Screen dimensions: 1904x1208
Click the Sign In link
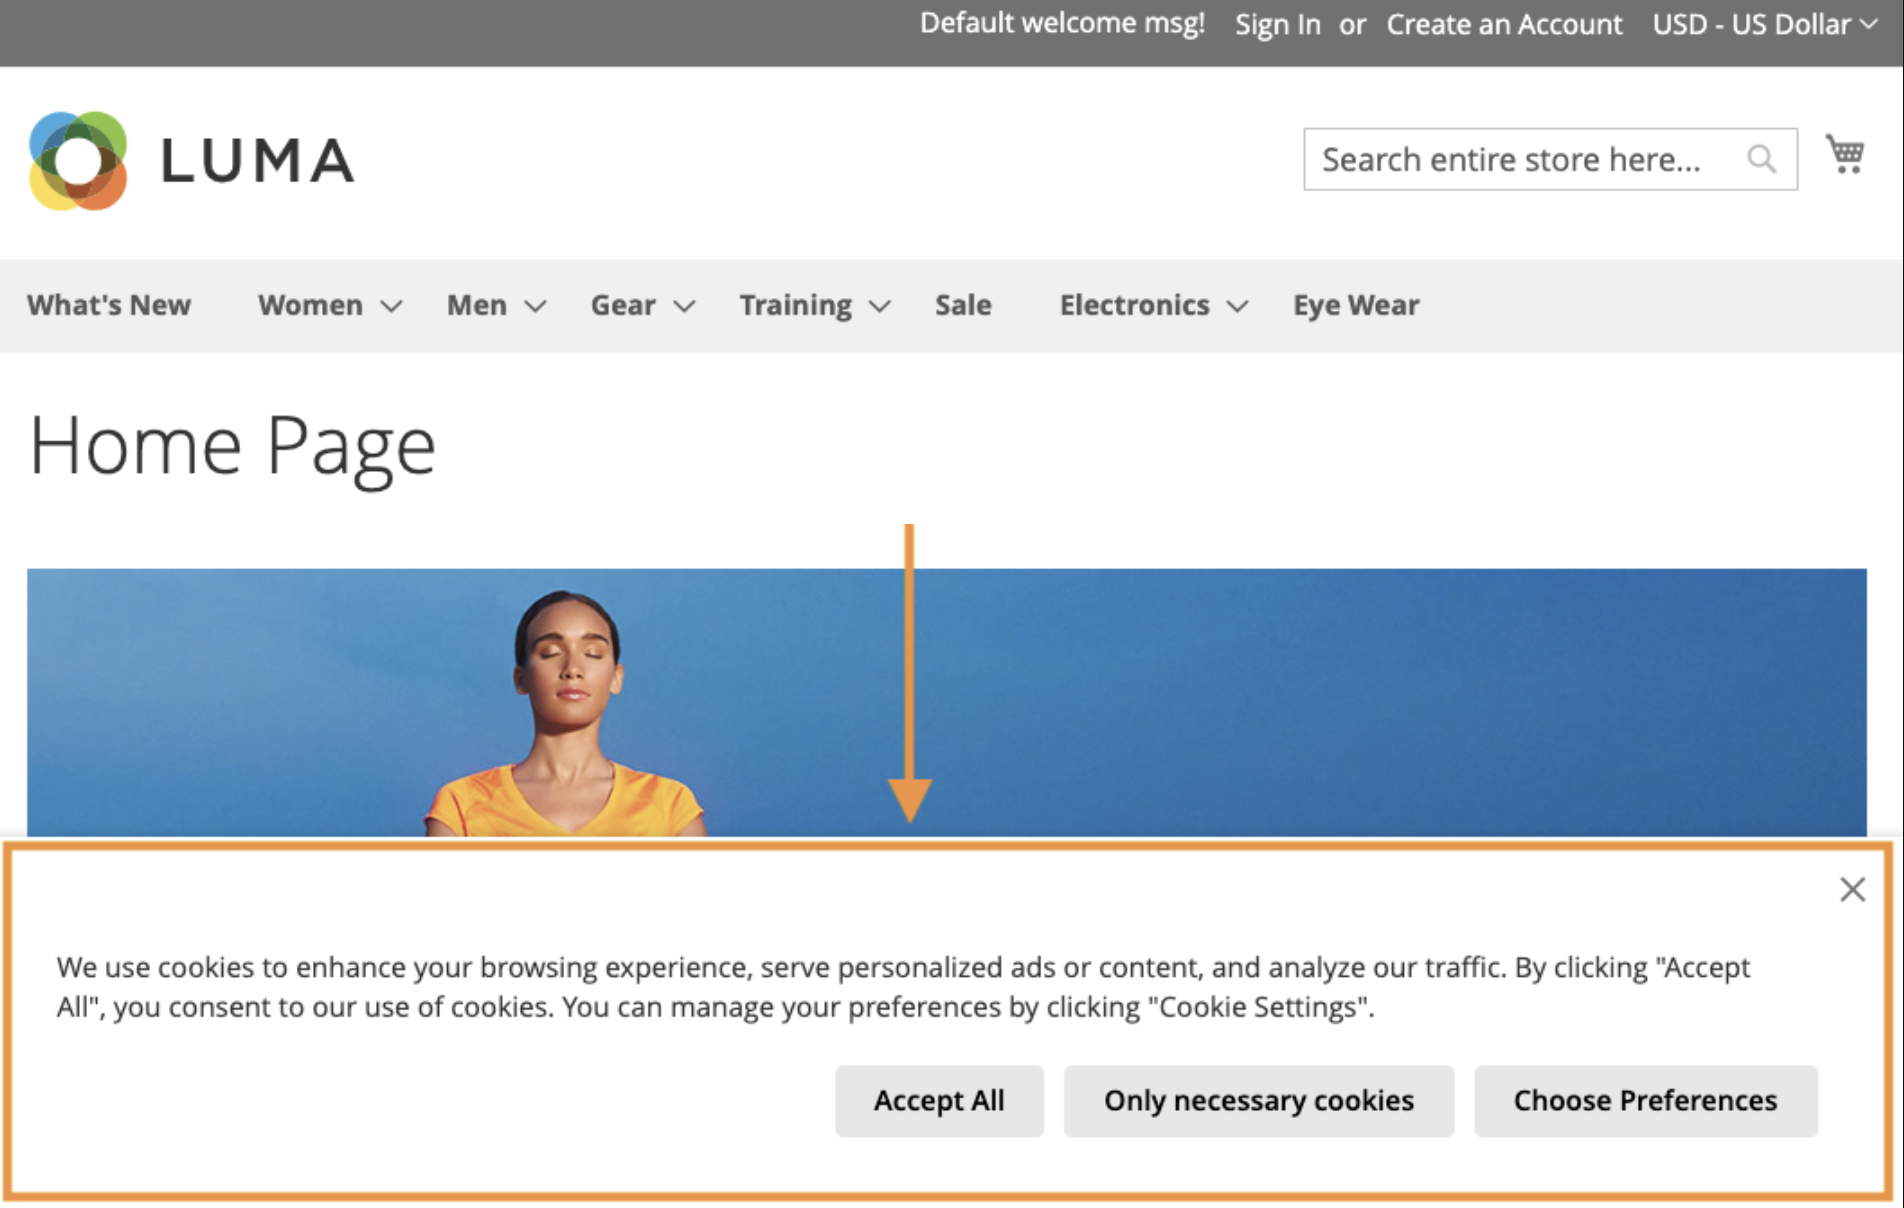coord(1277,24)
